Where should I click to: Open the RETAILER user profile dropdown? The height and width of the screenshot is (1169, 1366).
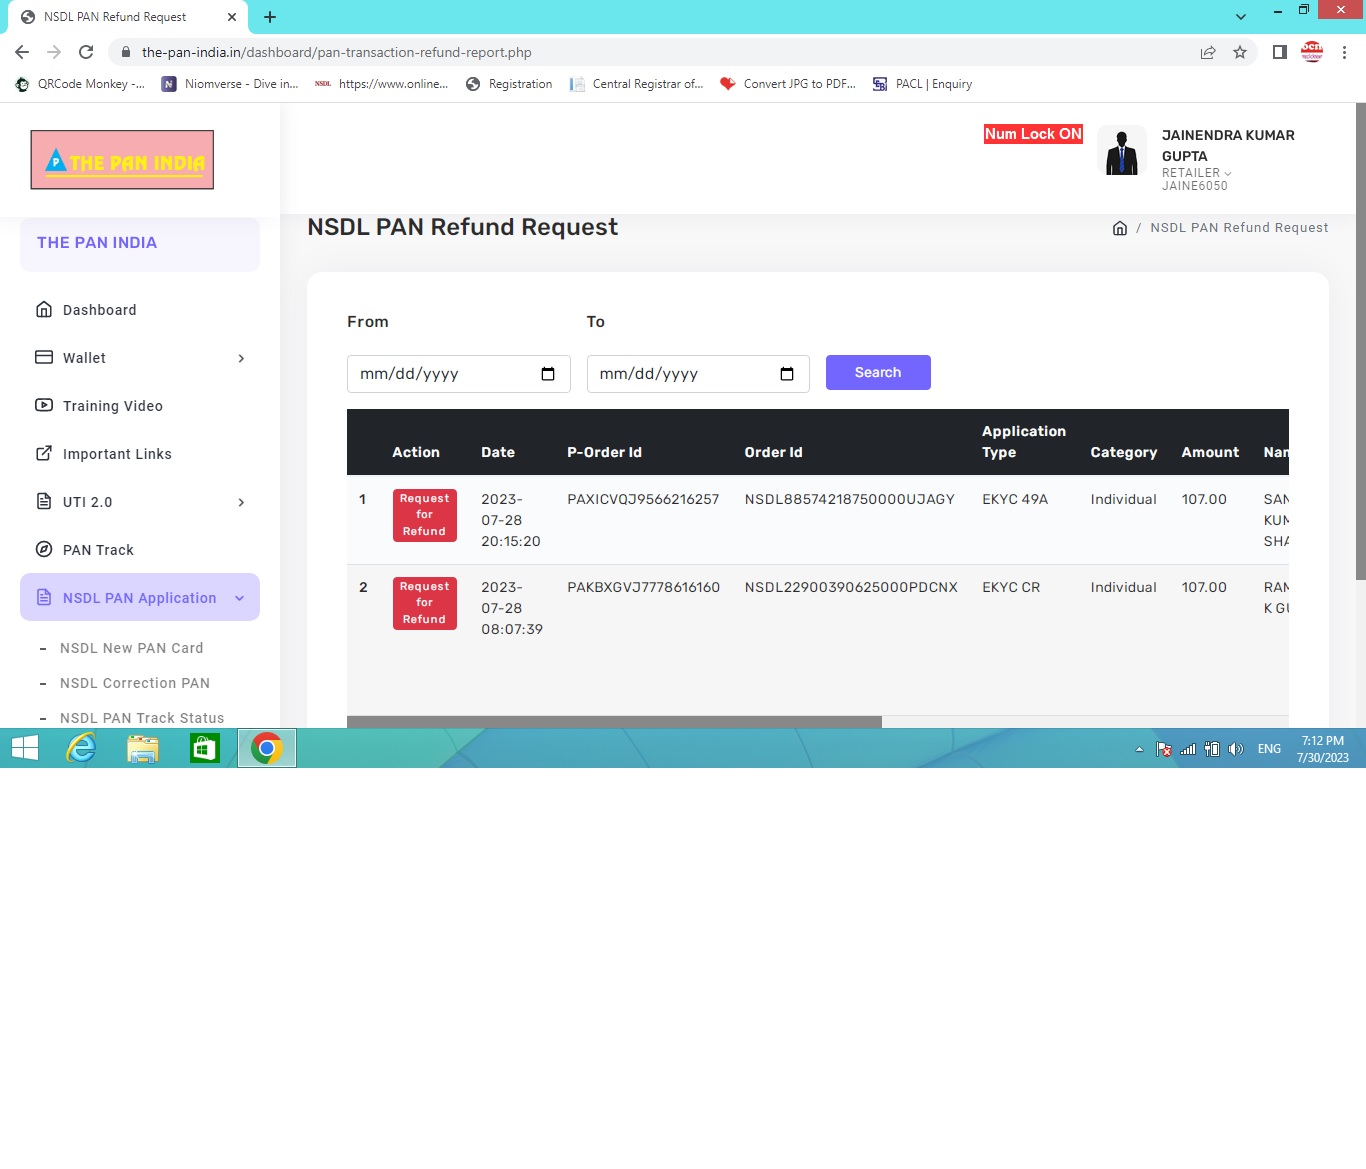1196,173
